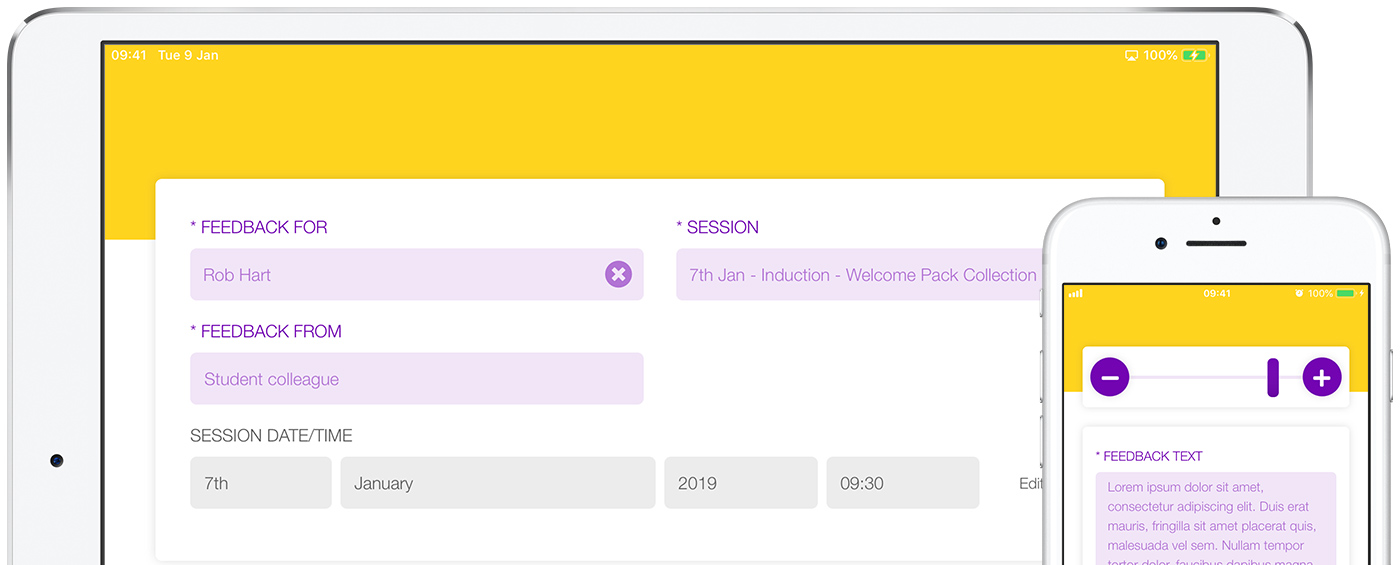Screen dimensions: 1400x565
Task: Open the 2019 year field
Action: [x=740, y=483]
